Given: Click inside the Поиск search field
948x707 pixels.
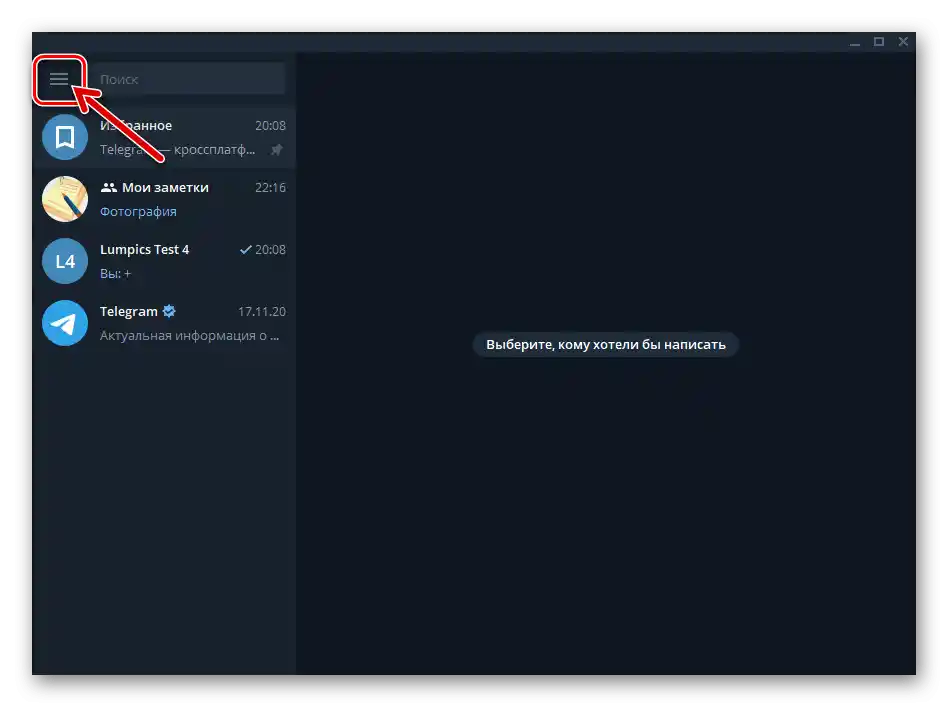Looking at the screenshot, I should click(x=190, y=78).
